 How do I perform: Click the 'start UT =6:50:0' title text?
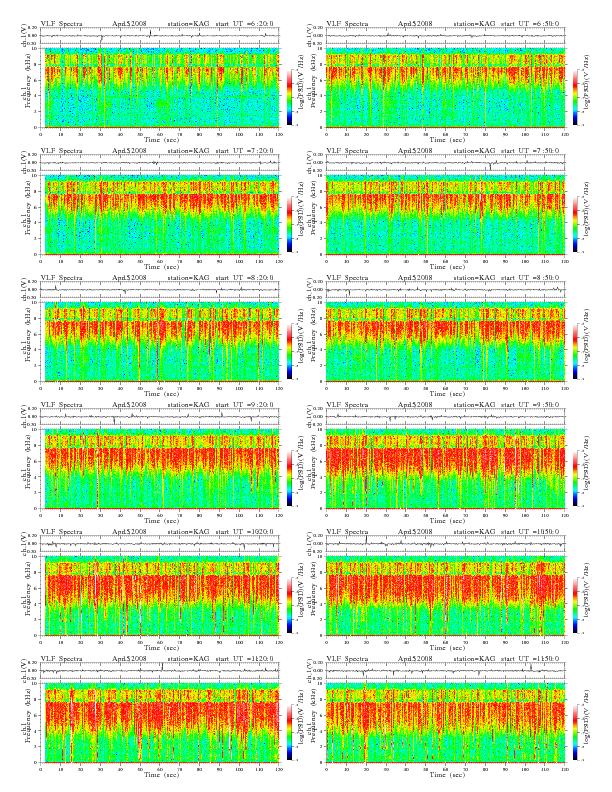click(530, 24)
